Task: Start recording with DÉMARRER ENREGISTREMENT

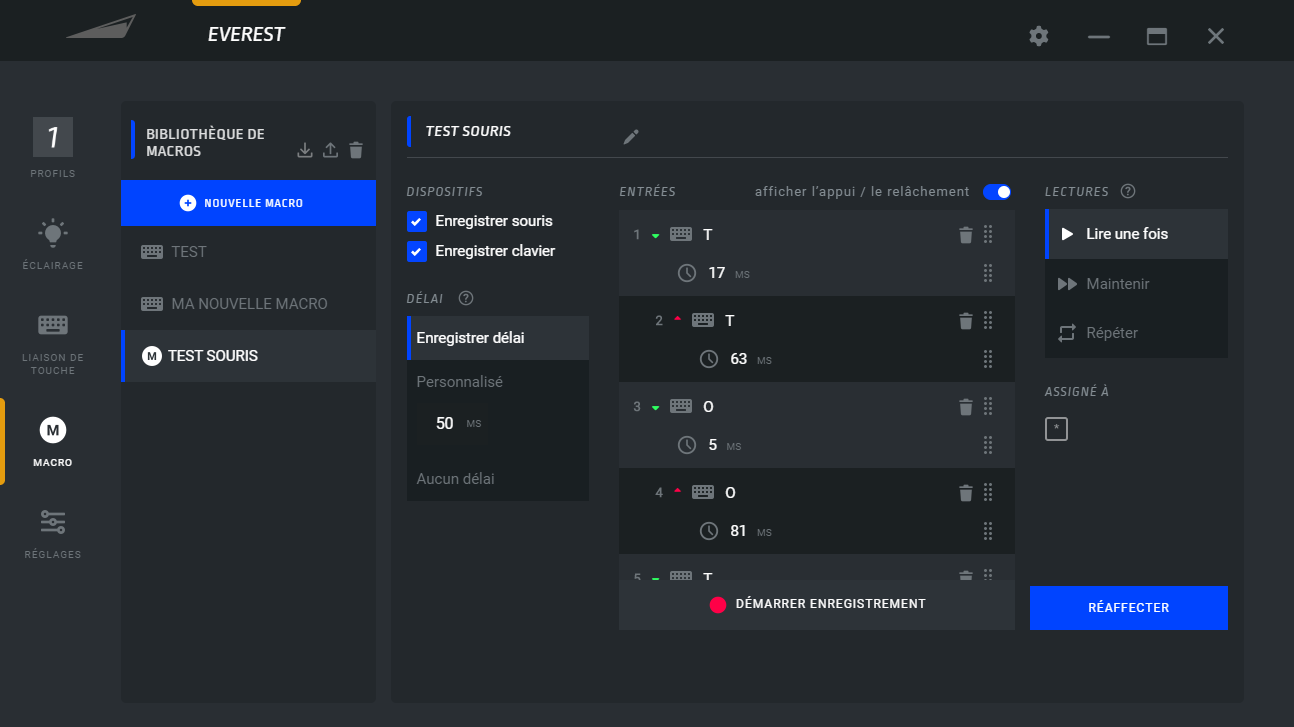Action: click(816, 604)
